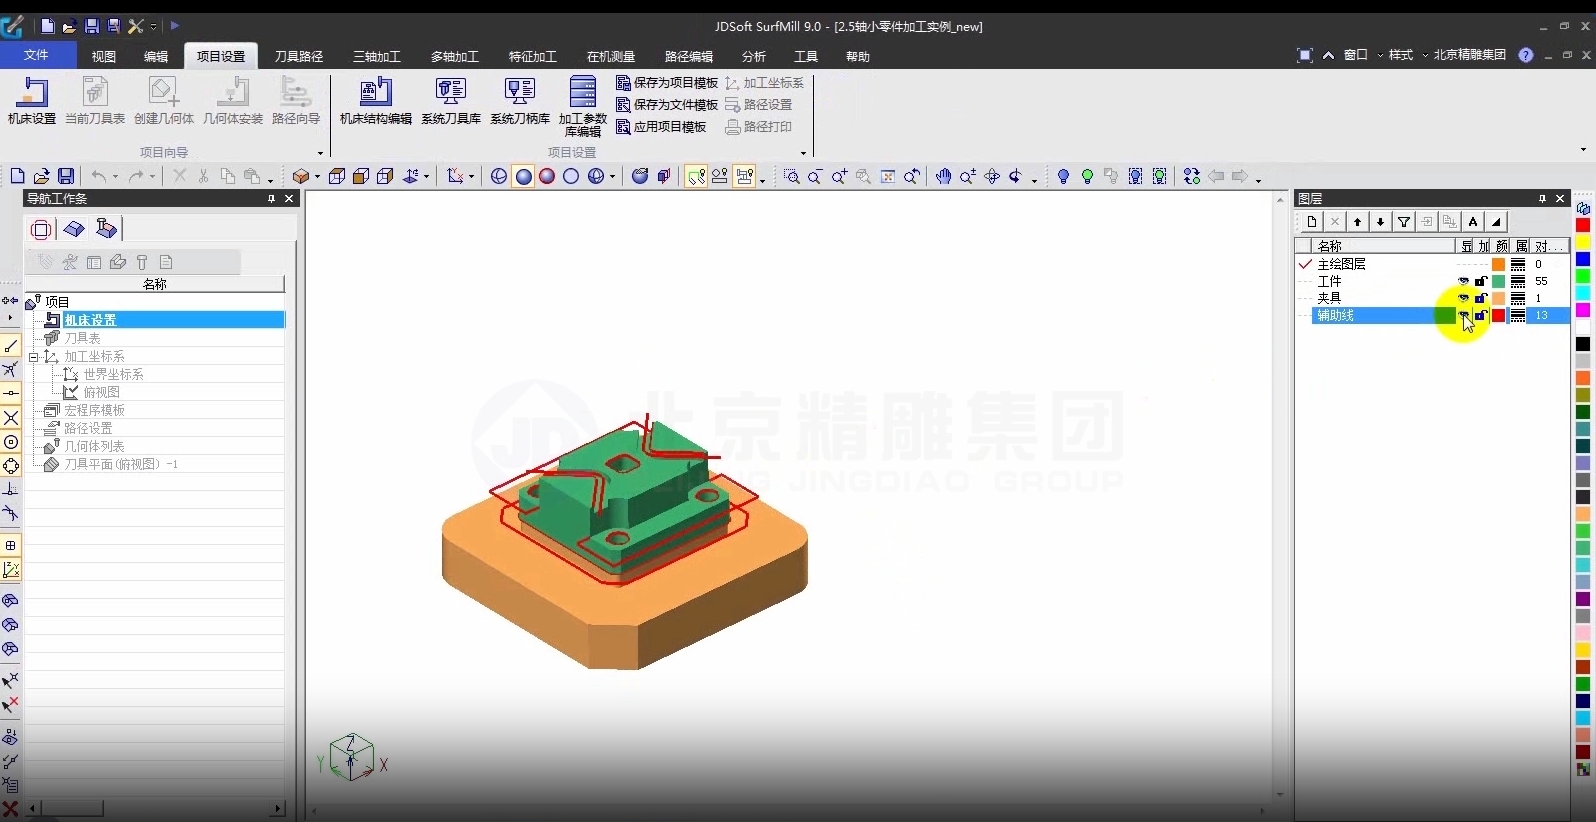The image size is (1596, 822).
Task: Switch to the 多轴加工 tab
Action: click(455, 56)
